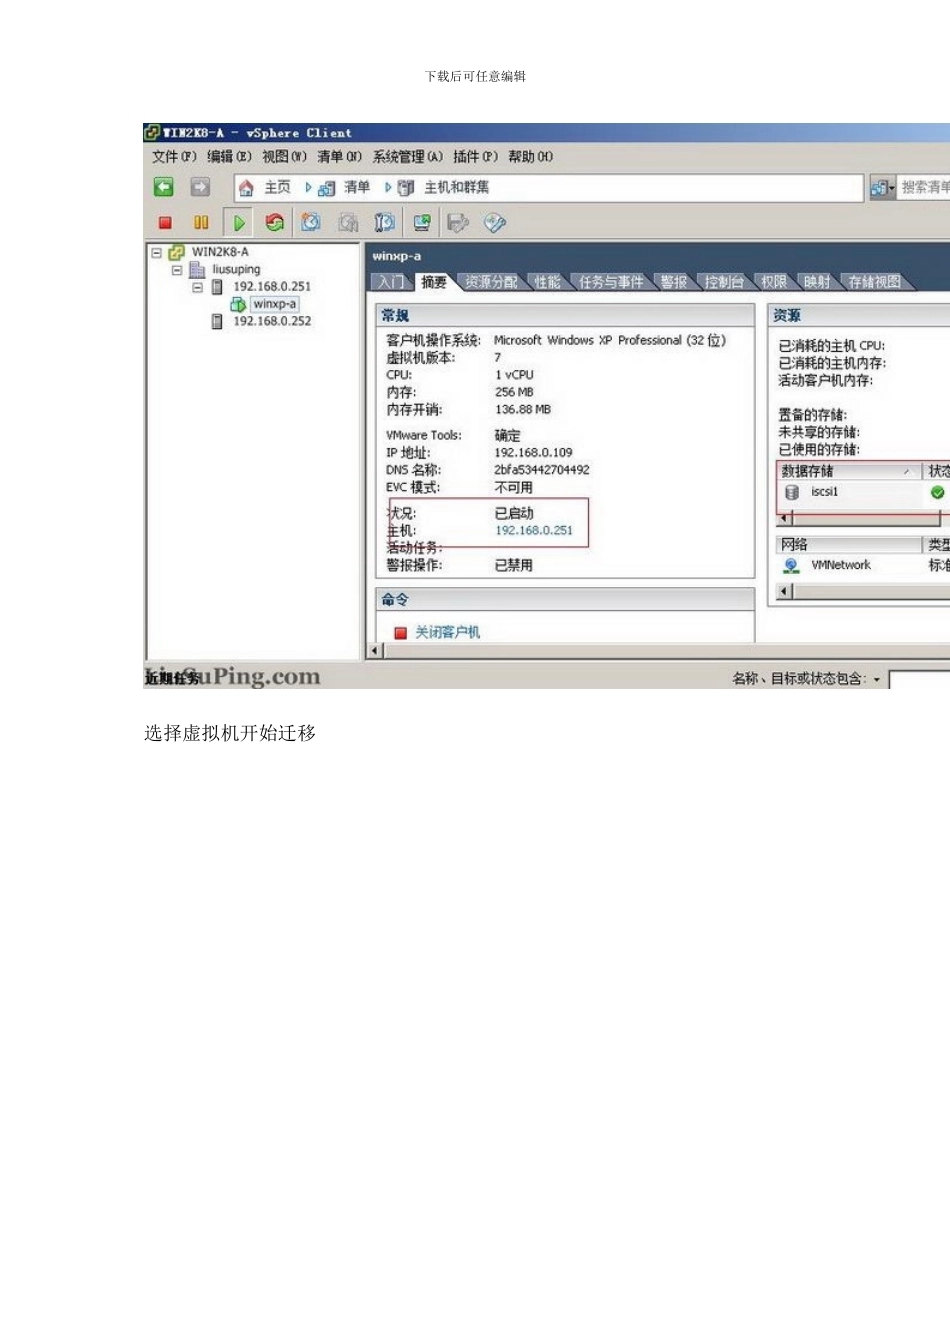Click the Revert to Snapshot toolbar icon
This screenshot has width=950, height=1344.
pos(348,222)
